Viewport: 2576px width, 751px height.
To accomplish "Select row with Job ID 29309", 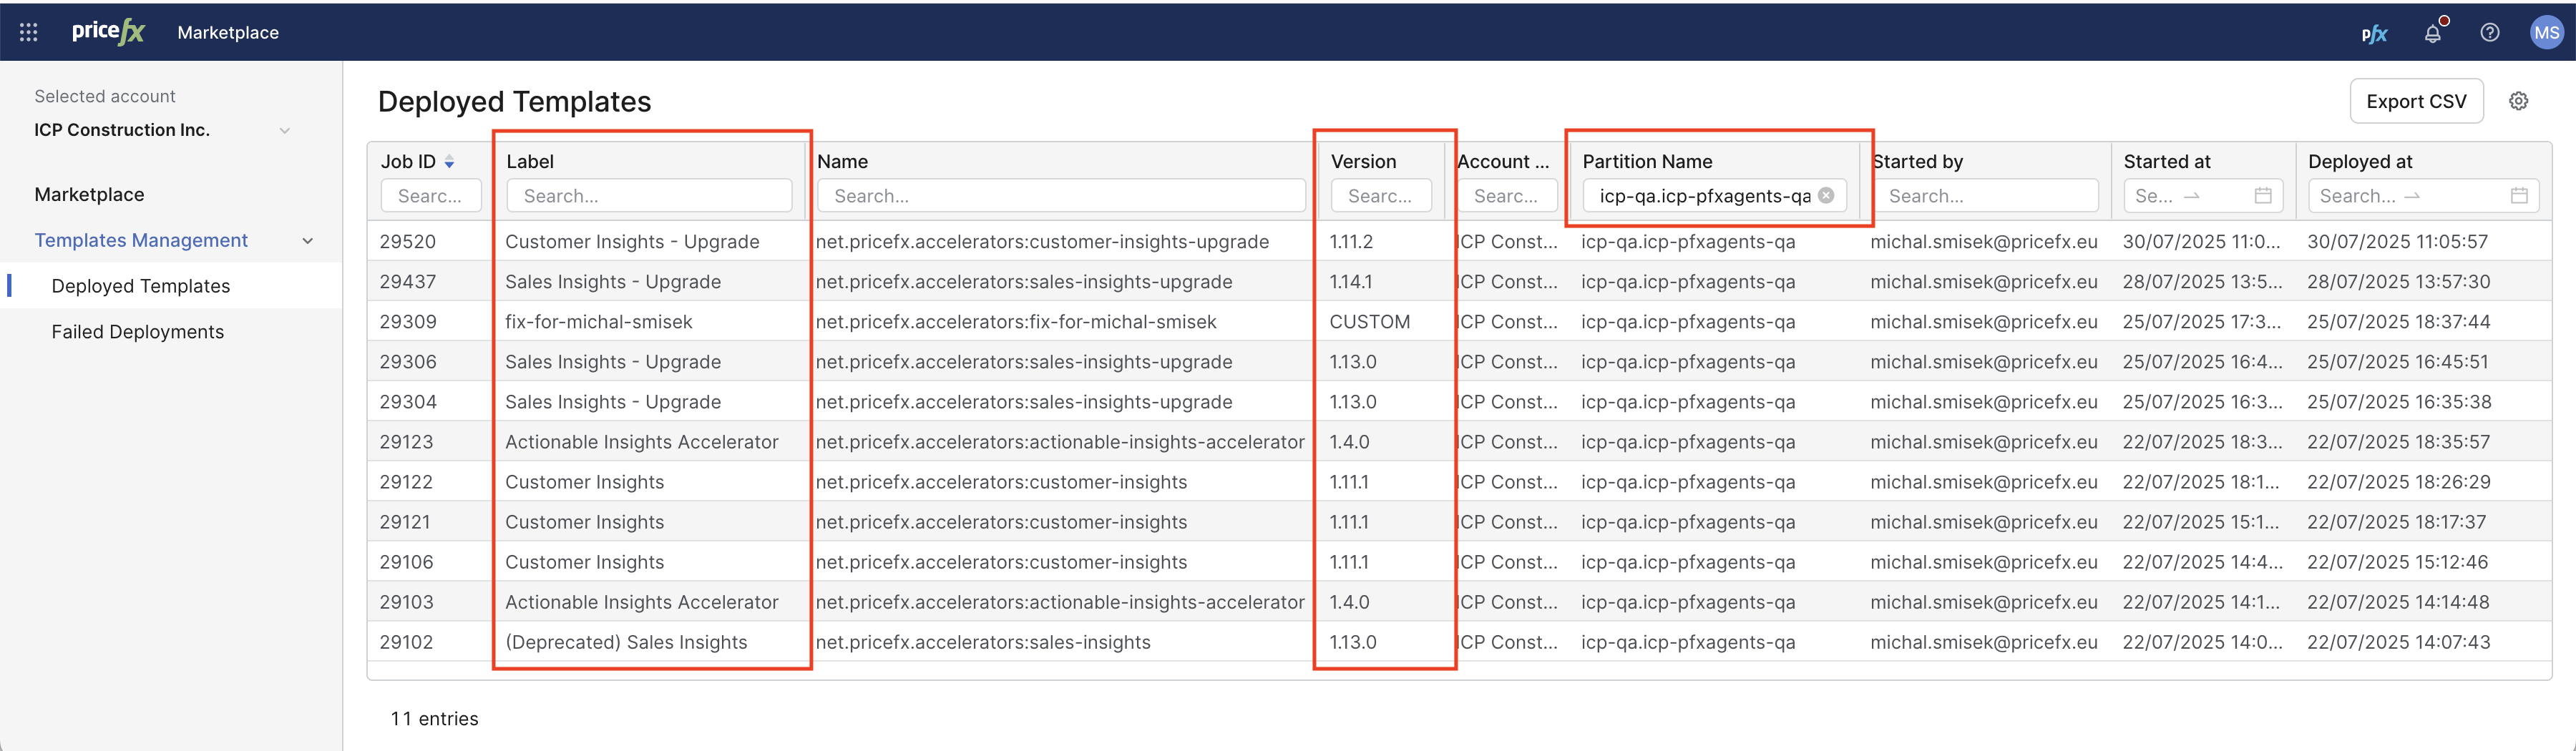I will (x=408, y=322).
